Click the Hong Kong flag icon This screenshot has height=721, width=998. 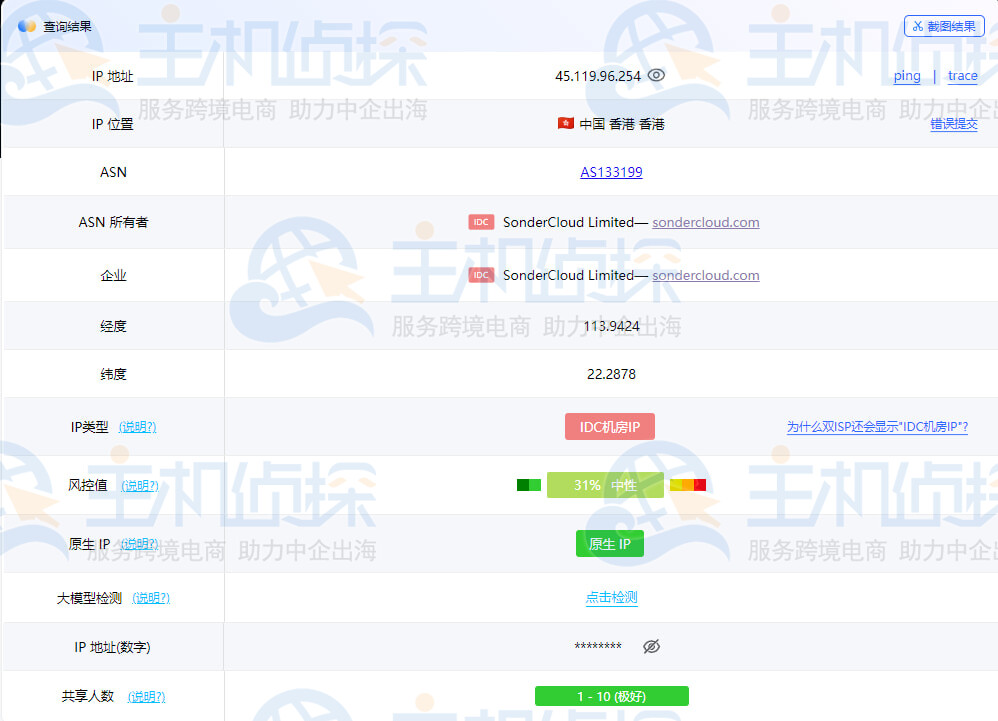[566, 124]
